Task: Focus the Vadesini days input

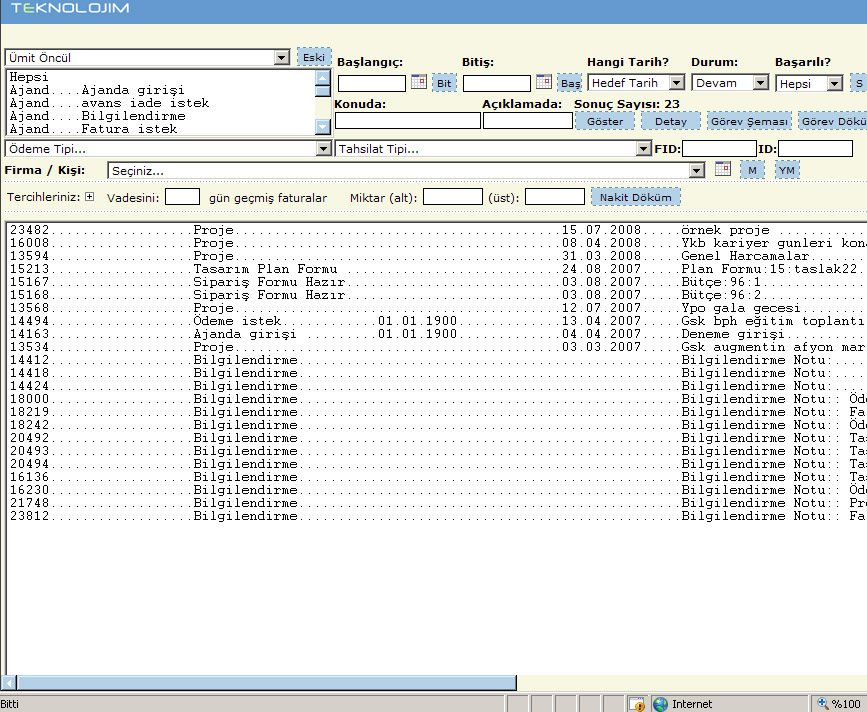Action: pyautogui.click(x=182, y=197)
